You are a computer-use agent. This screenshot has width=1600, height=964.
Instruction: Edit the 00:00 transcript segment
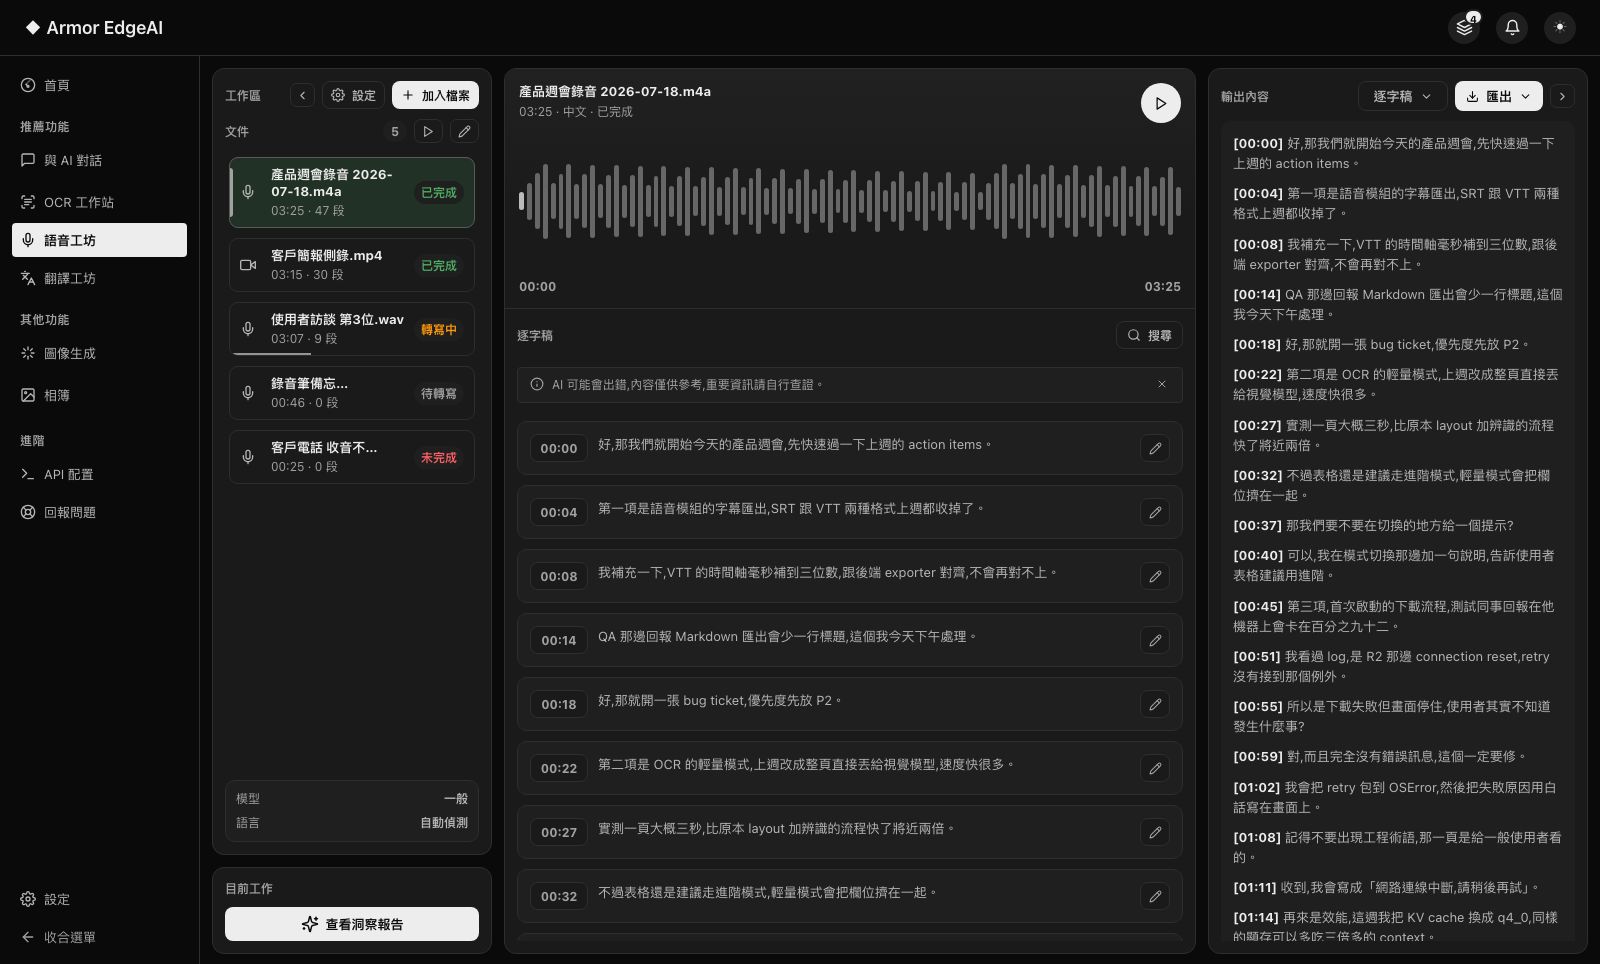click(x=1155, y=448)
